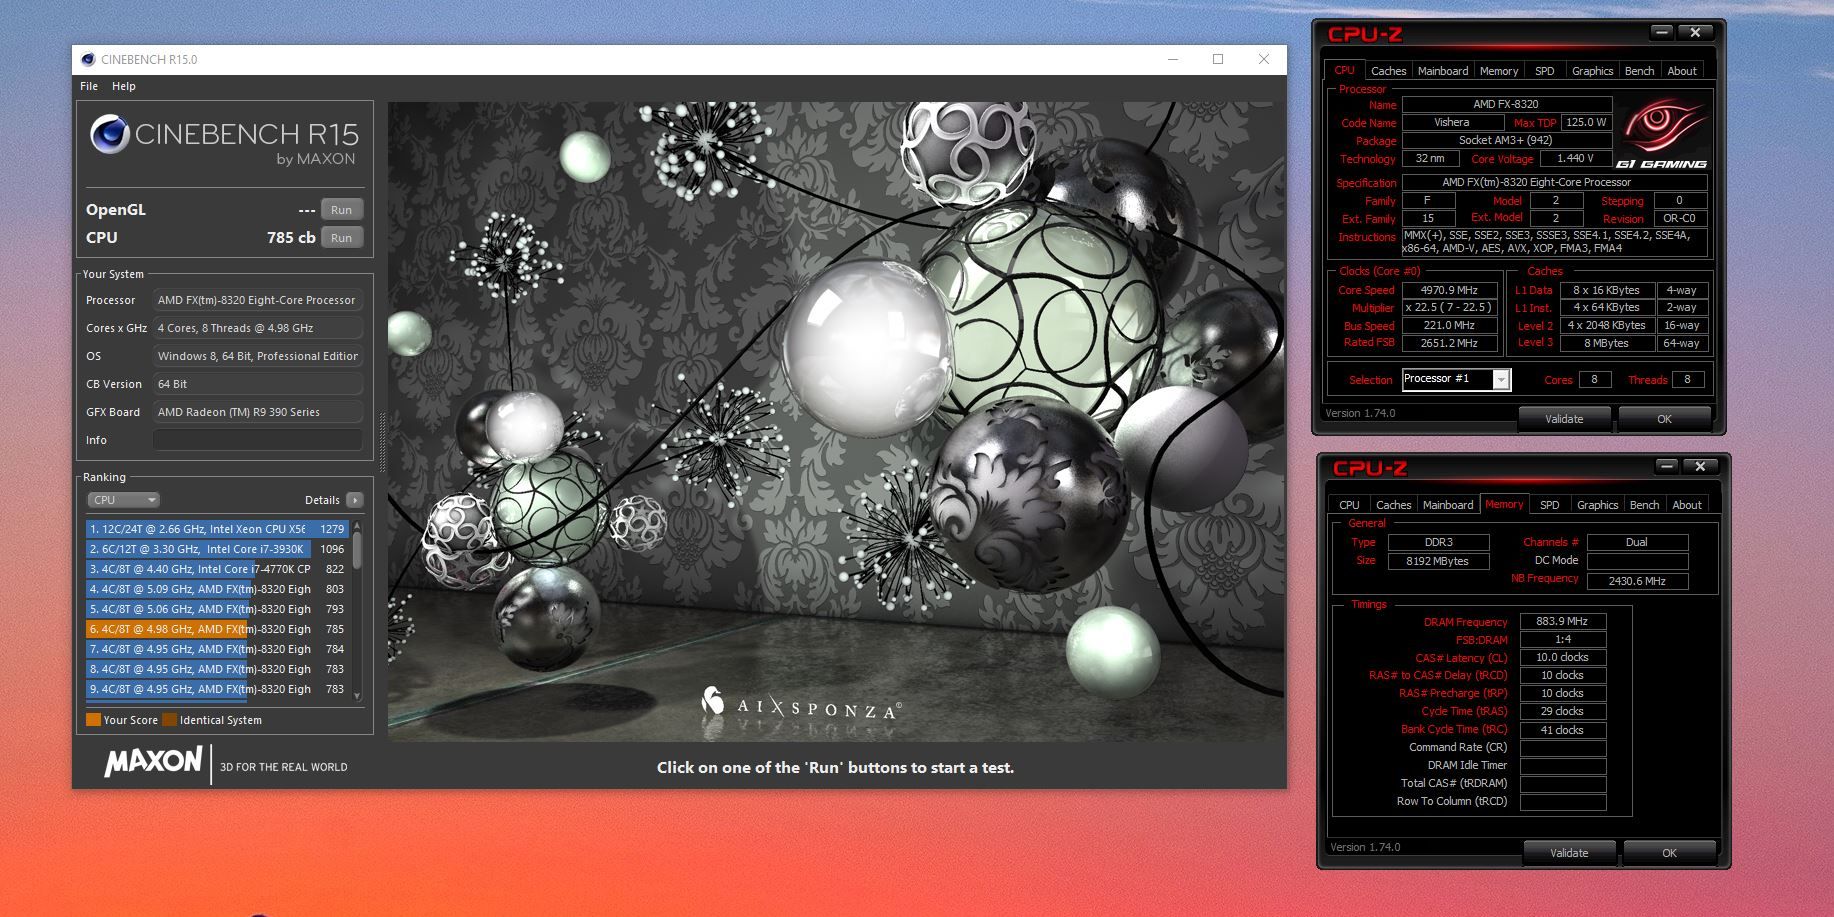Run the OpenGL benchmark

coord(341,210)
